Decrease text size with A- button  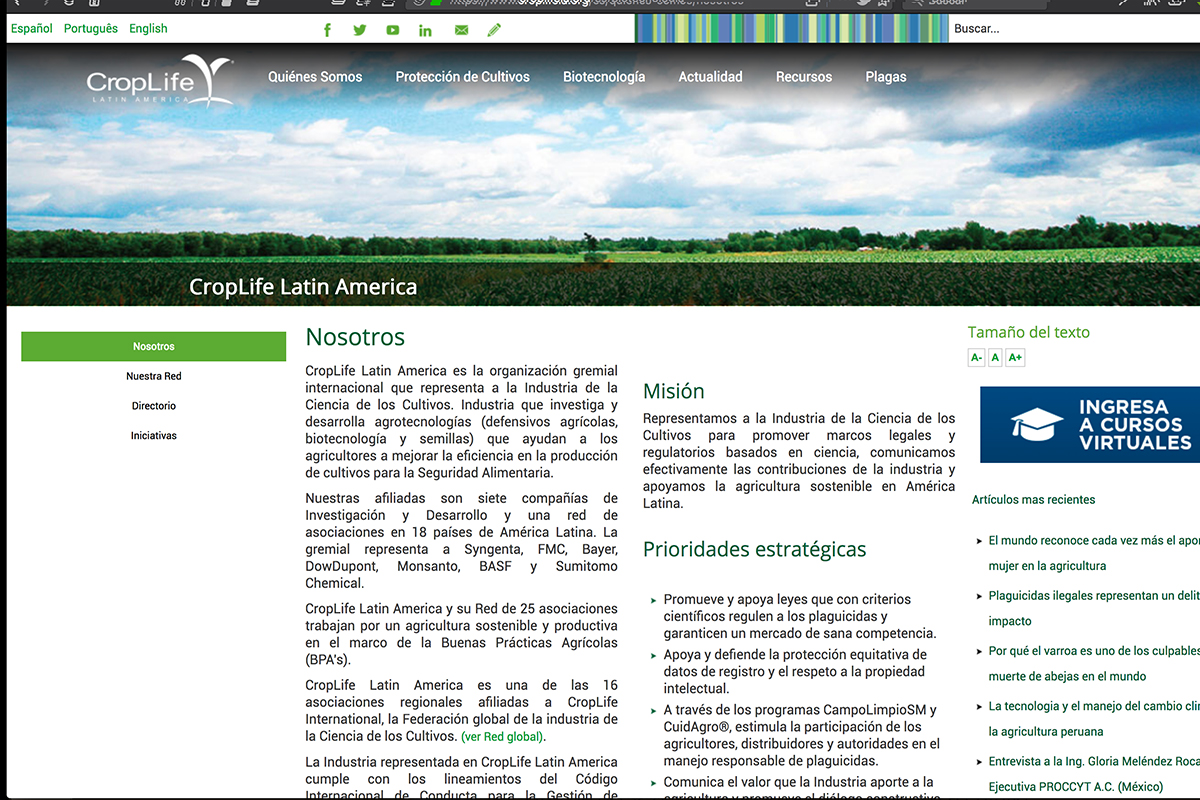pos(977,357)
